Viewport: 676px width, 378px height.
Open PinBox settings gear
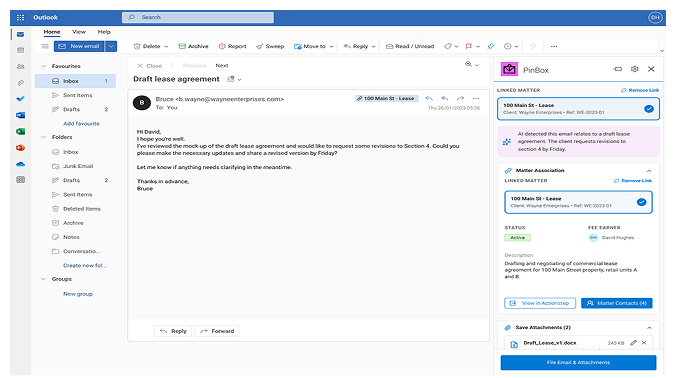[635, 69]
